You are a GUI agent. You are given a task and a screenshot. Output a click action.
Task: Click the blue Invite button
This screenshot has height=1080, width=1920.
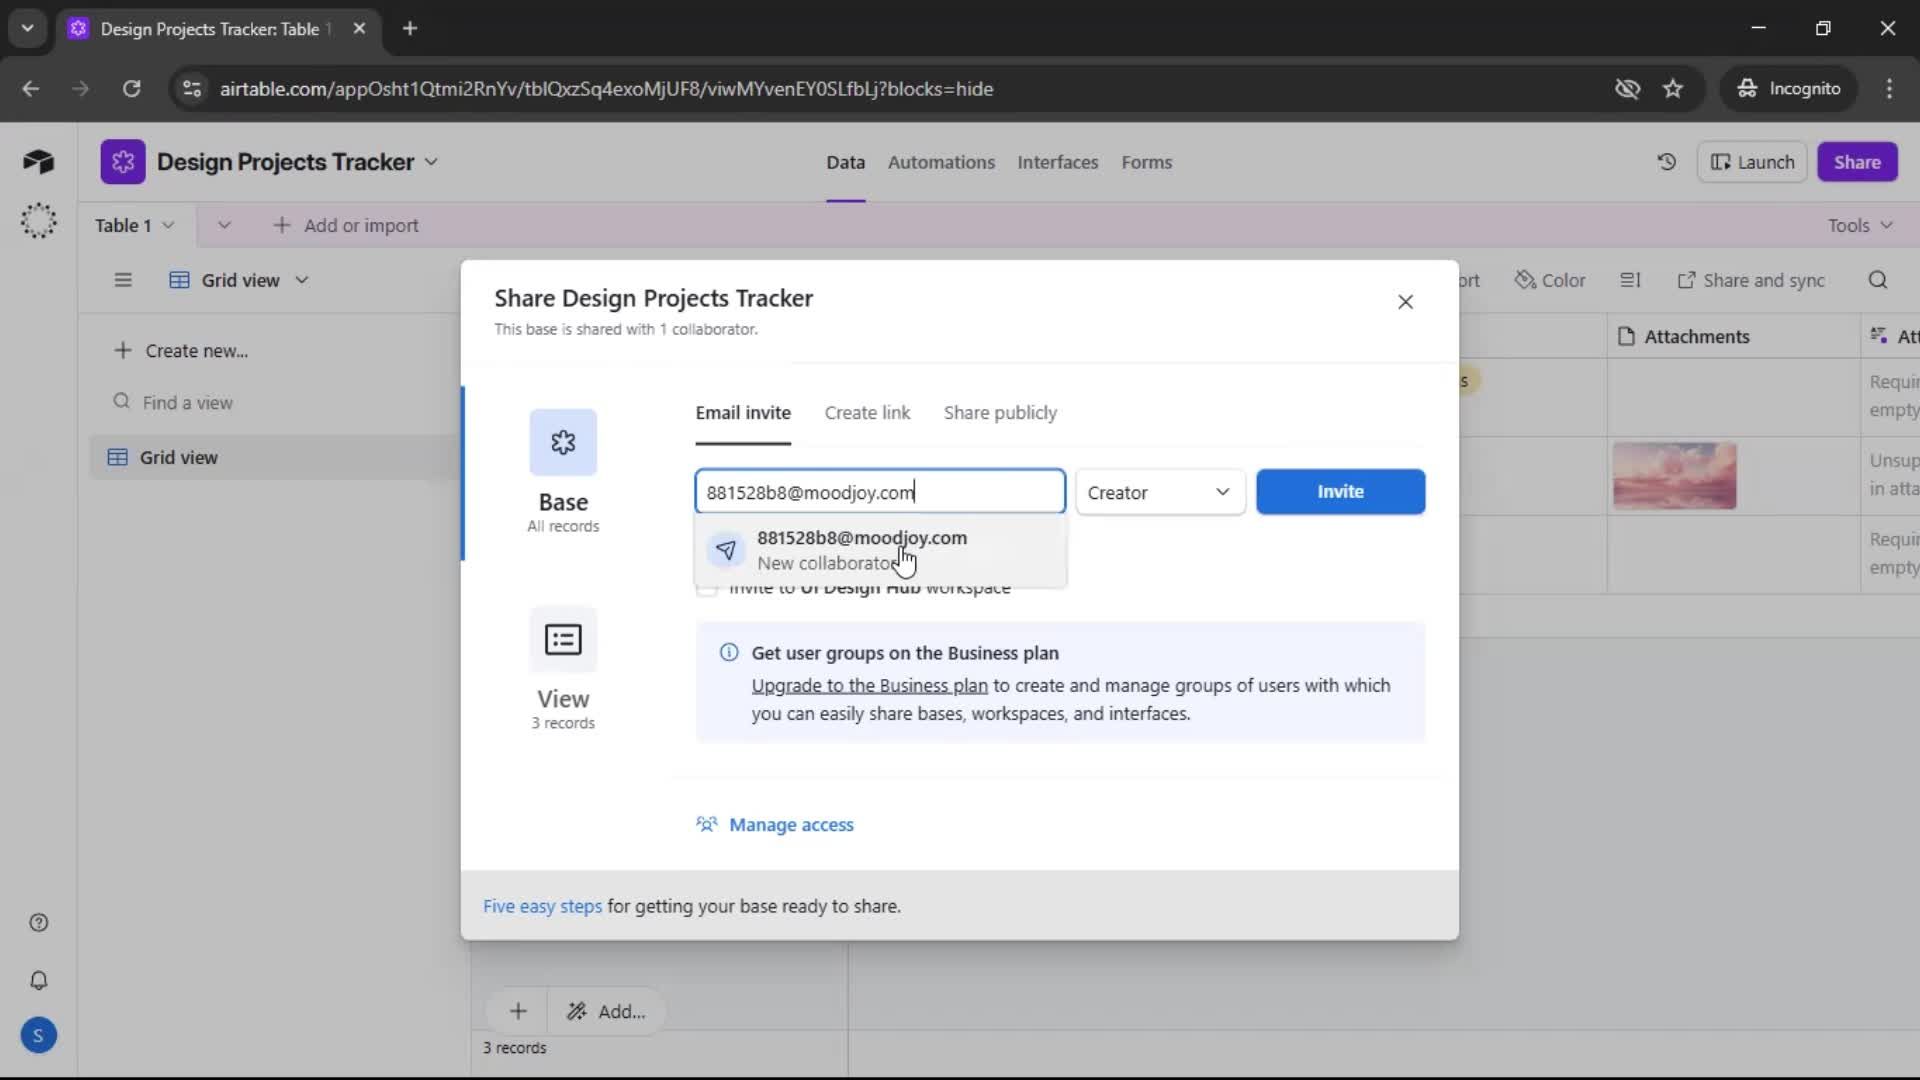[1340, 492]
